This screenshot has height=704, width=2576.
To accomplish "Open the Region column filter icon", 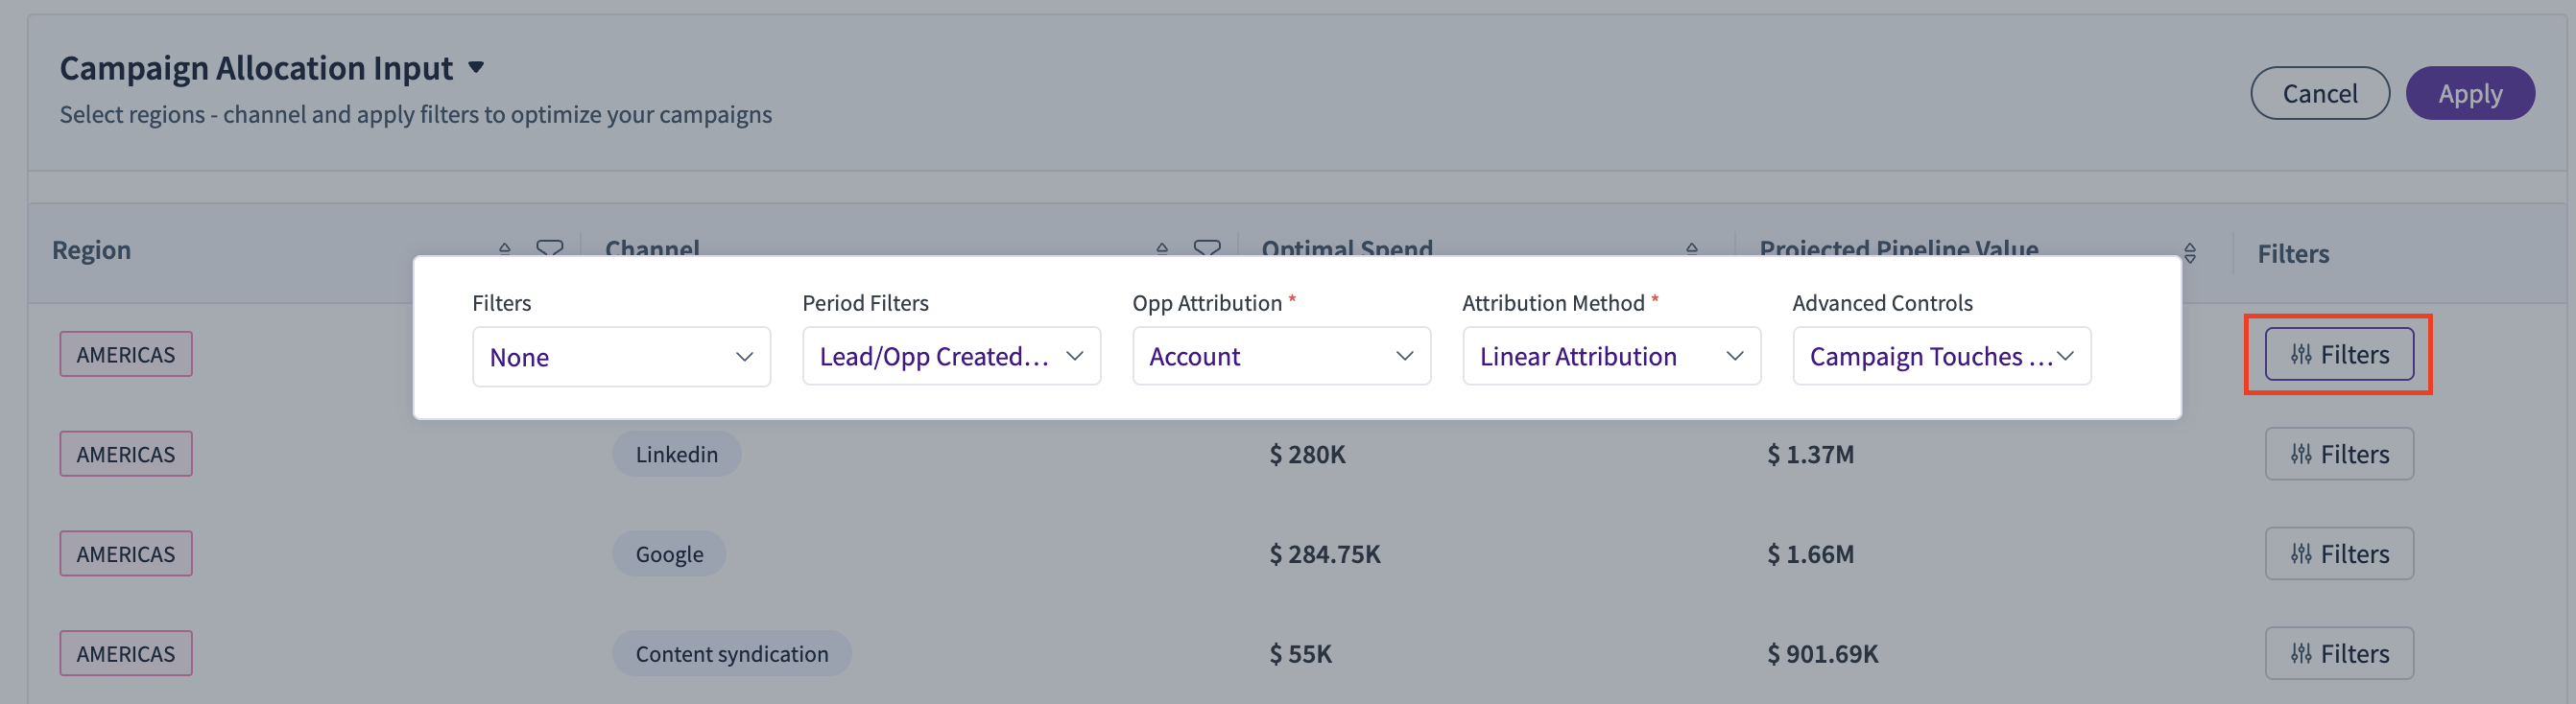I will click(549, 248).
